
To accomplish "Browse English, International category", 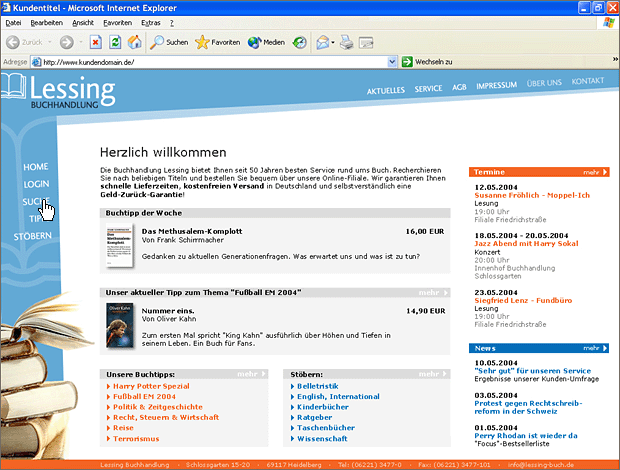I will 338,396.
